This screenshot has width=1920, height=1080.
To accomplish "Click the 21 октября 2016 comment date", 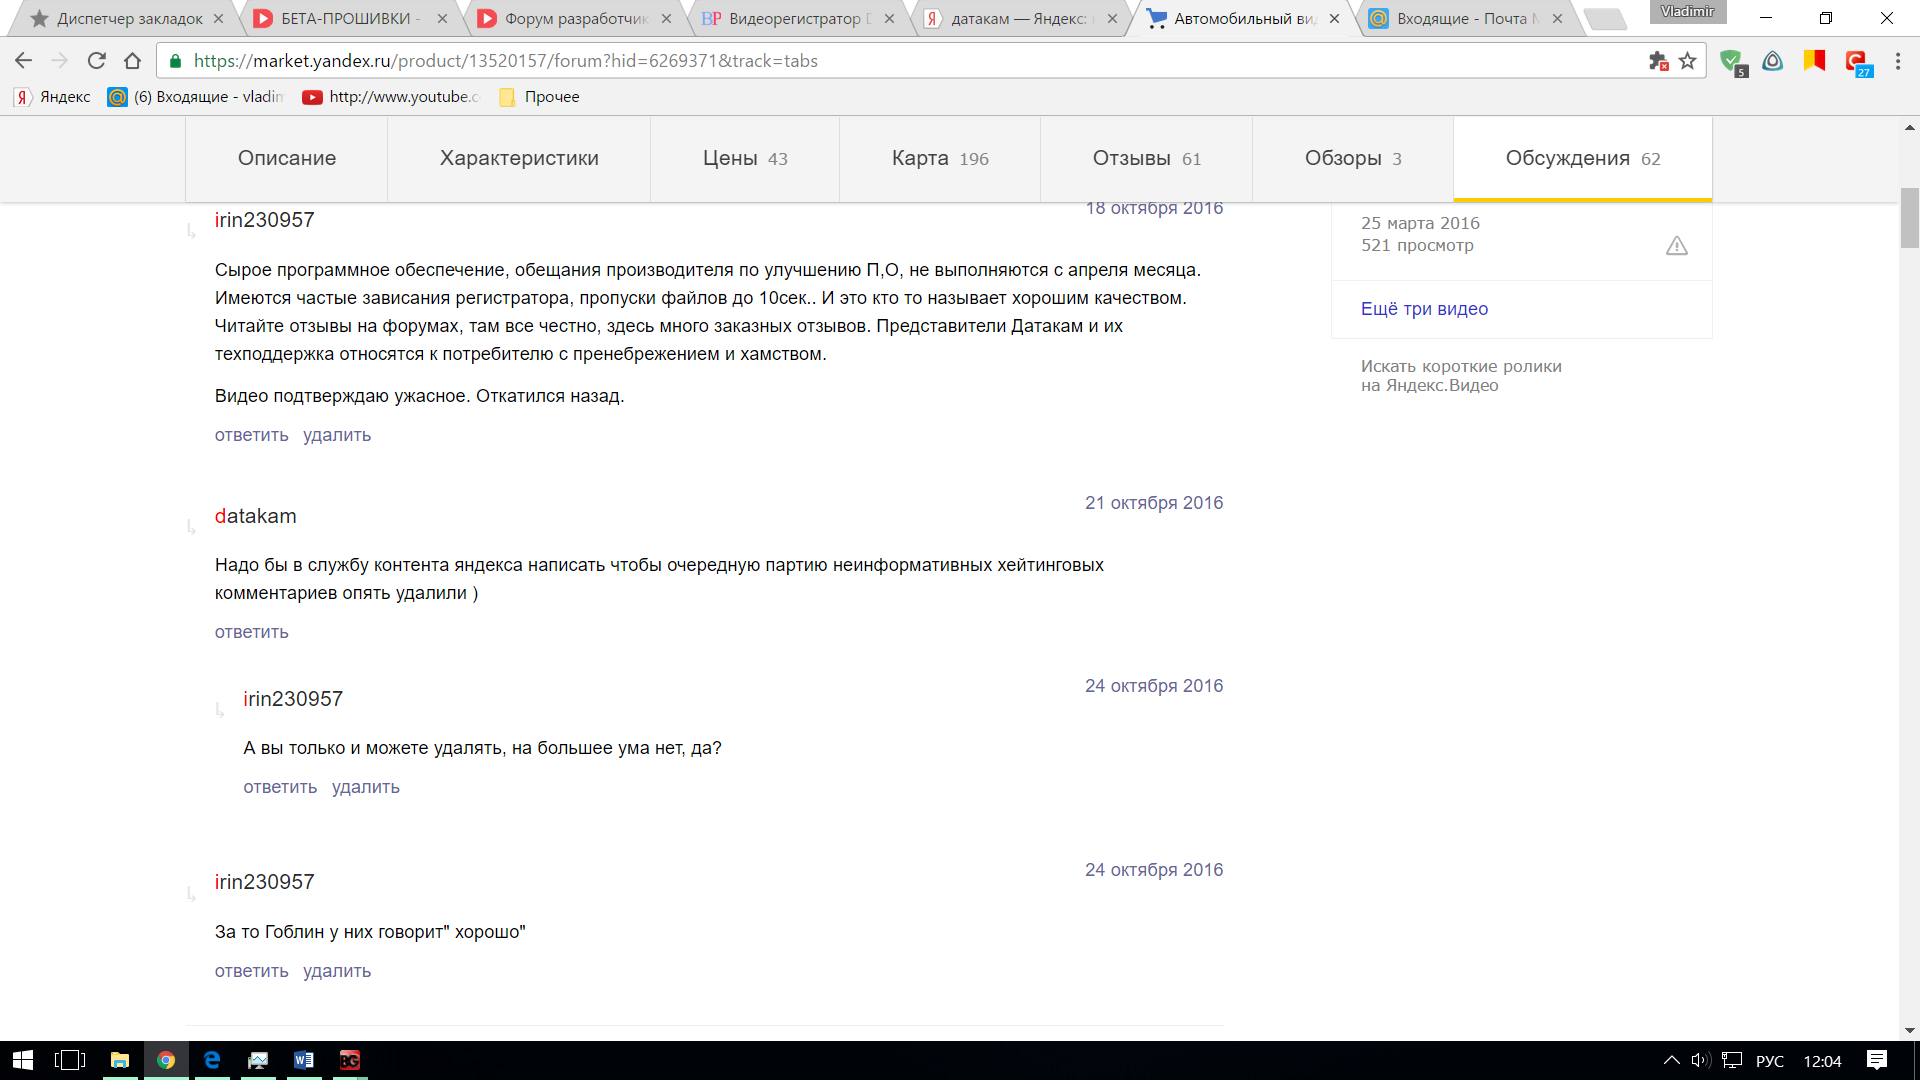I will pos(1154,503).
